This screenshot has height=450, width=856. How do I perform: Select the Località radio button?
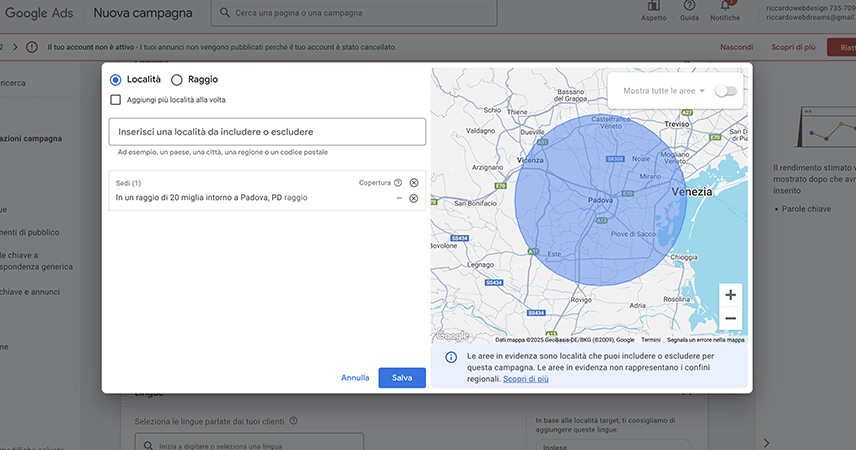click(x=116, y=79)
